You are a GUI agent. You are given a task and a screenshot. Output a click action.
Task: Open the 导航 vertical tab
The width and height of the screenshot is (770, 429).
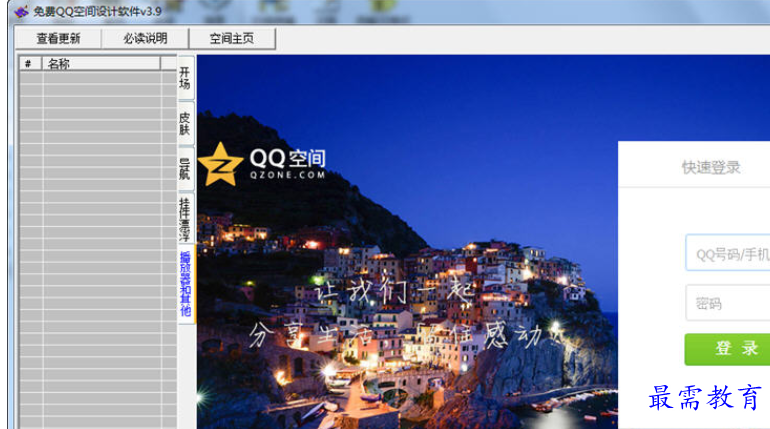[185, 168]
